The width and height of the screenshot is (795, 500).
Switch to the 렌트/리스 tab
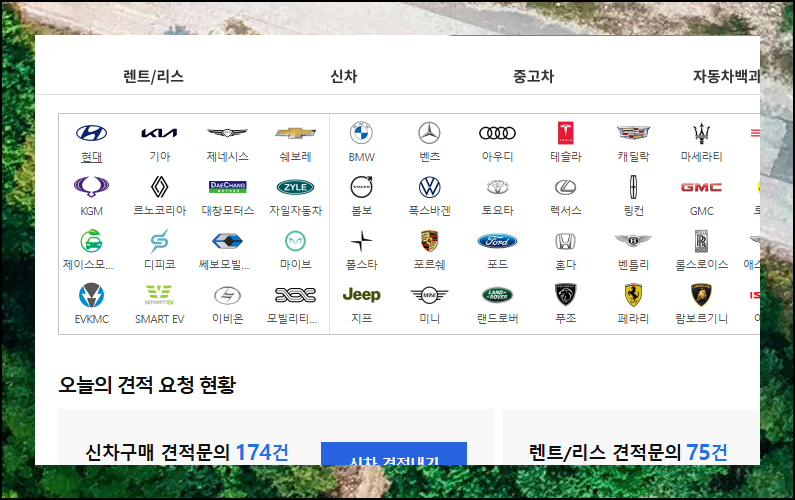[x=153, y=77]
